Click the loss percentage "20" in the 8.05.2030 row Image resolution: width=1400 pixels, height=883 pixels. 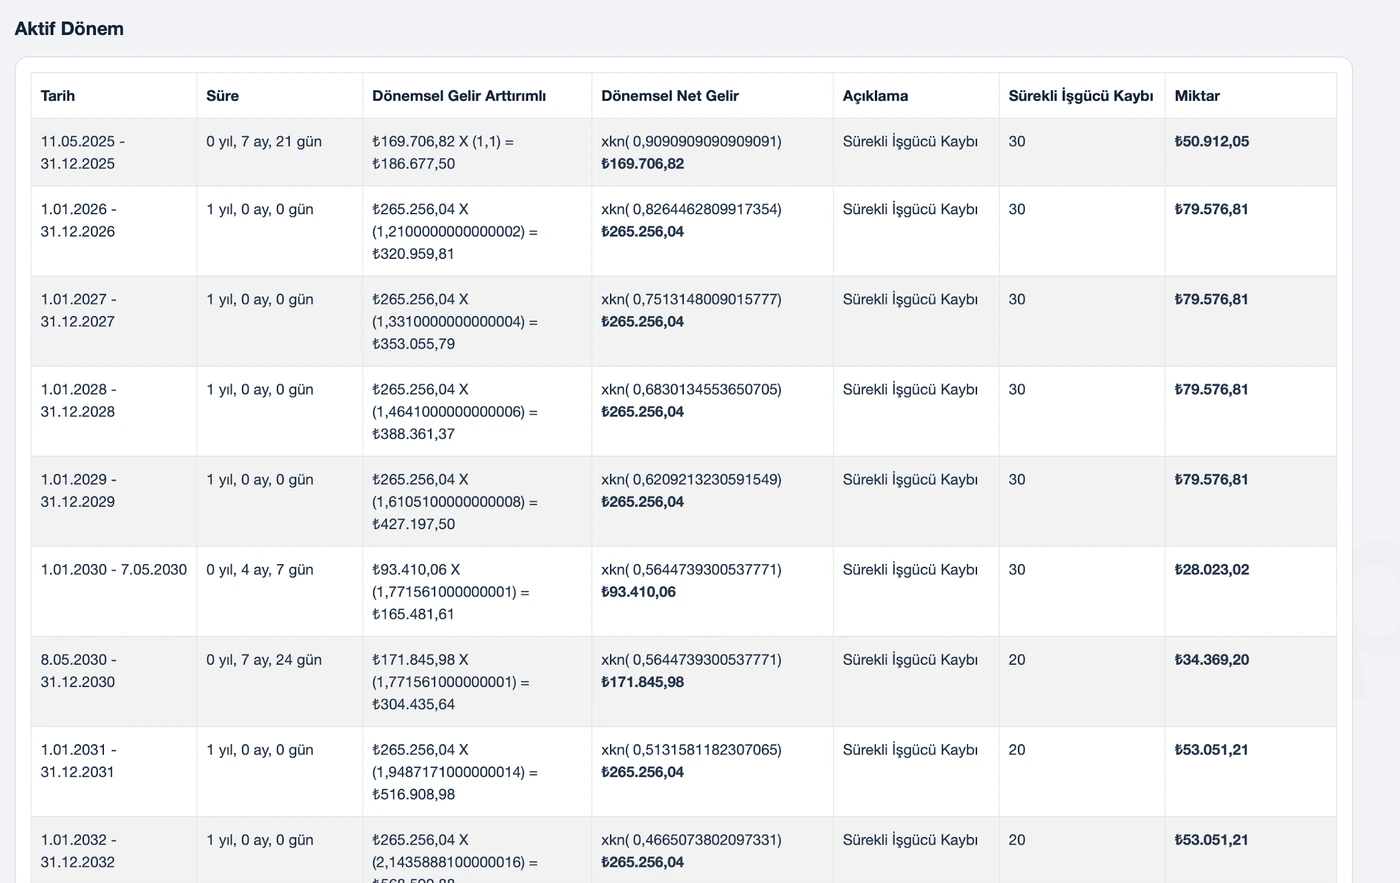[x=1017, y=659]
